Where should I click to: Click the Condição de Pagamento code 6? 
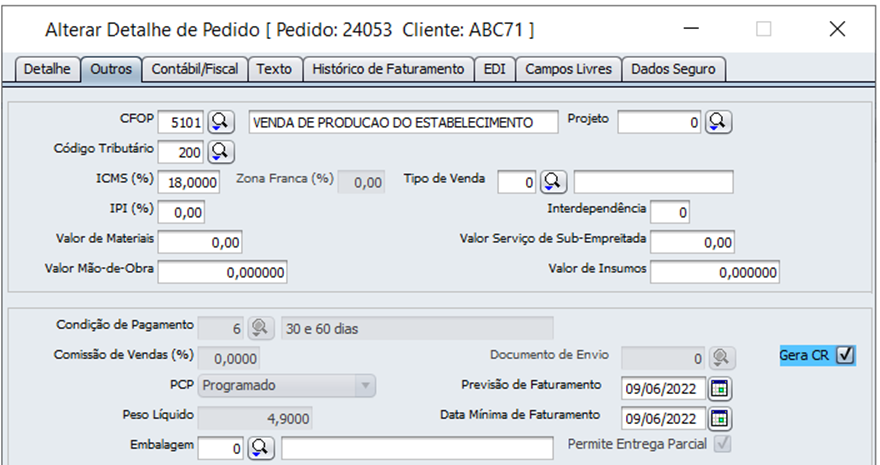221,328
